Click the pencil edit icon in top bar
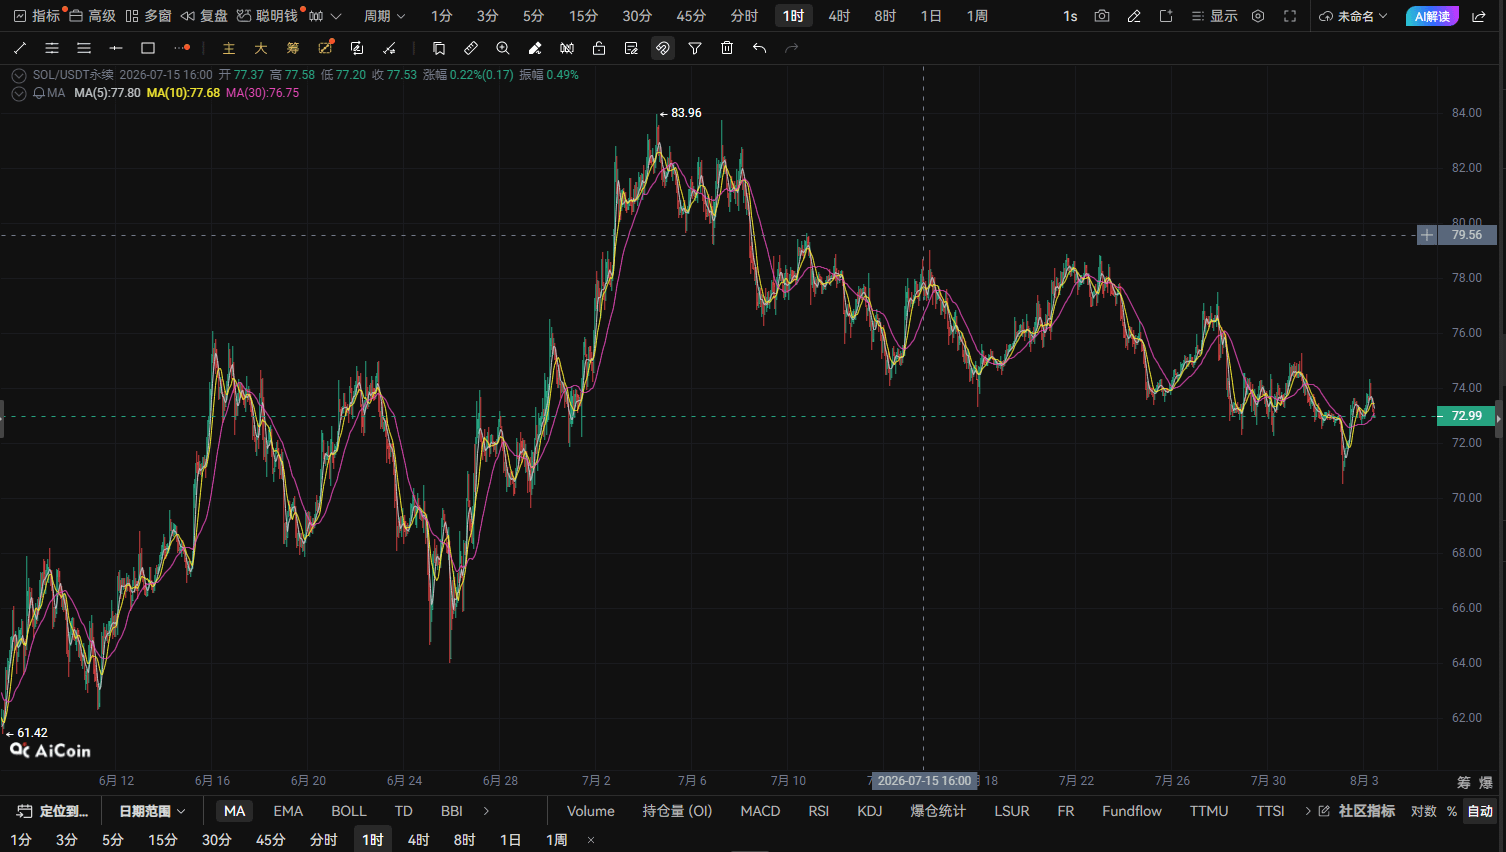 coord(1134,16)
